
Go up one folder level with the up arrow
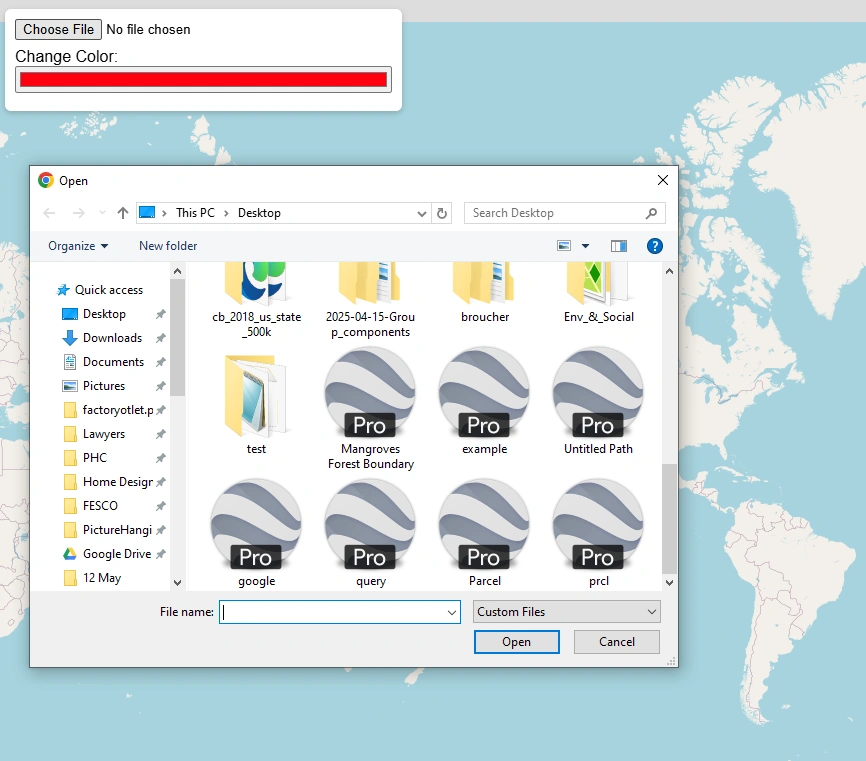(x=121, y=212)
